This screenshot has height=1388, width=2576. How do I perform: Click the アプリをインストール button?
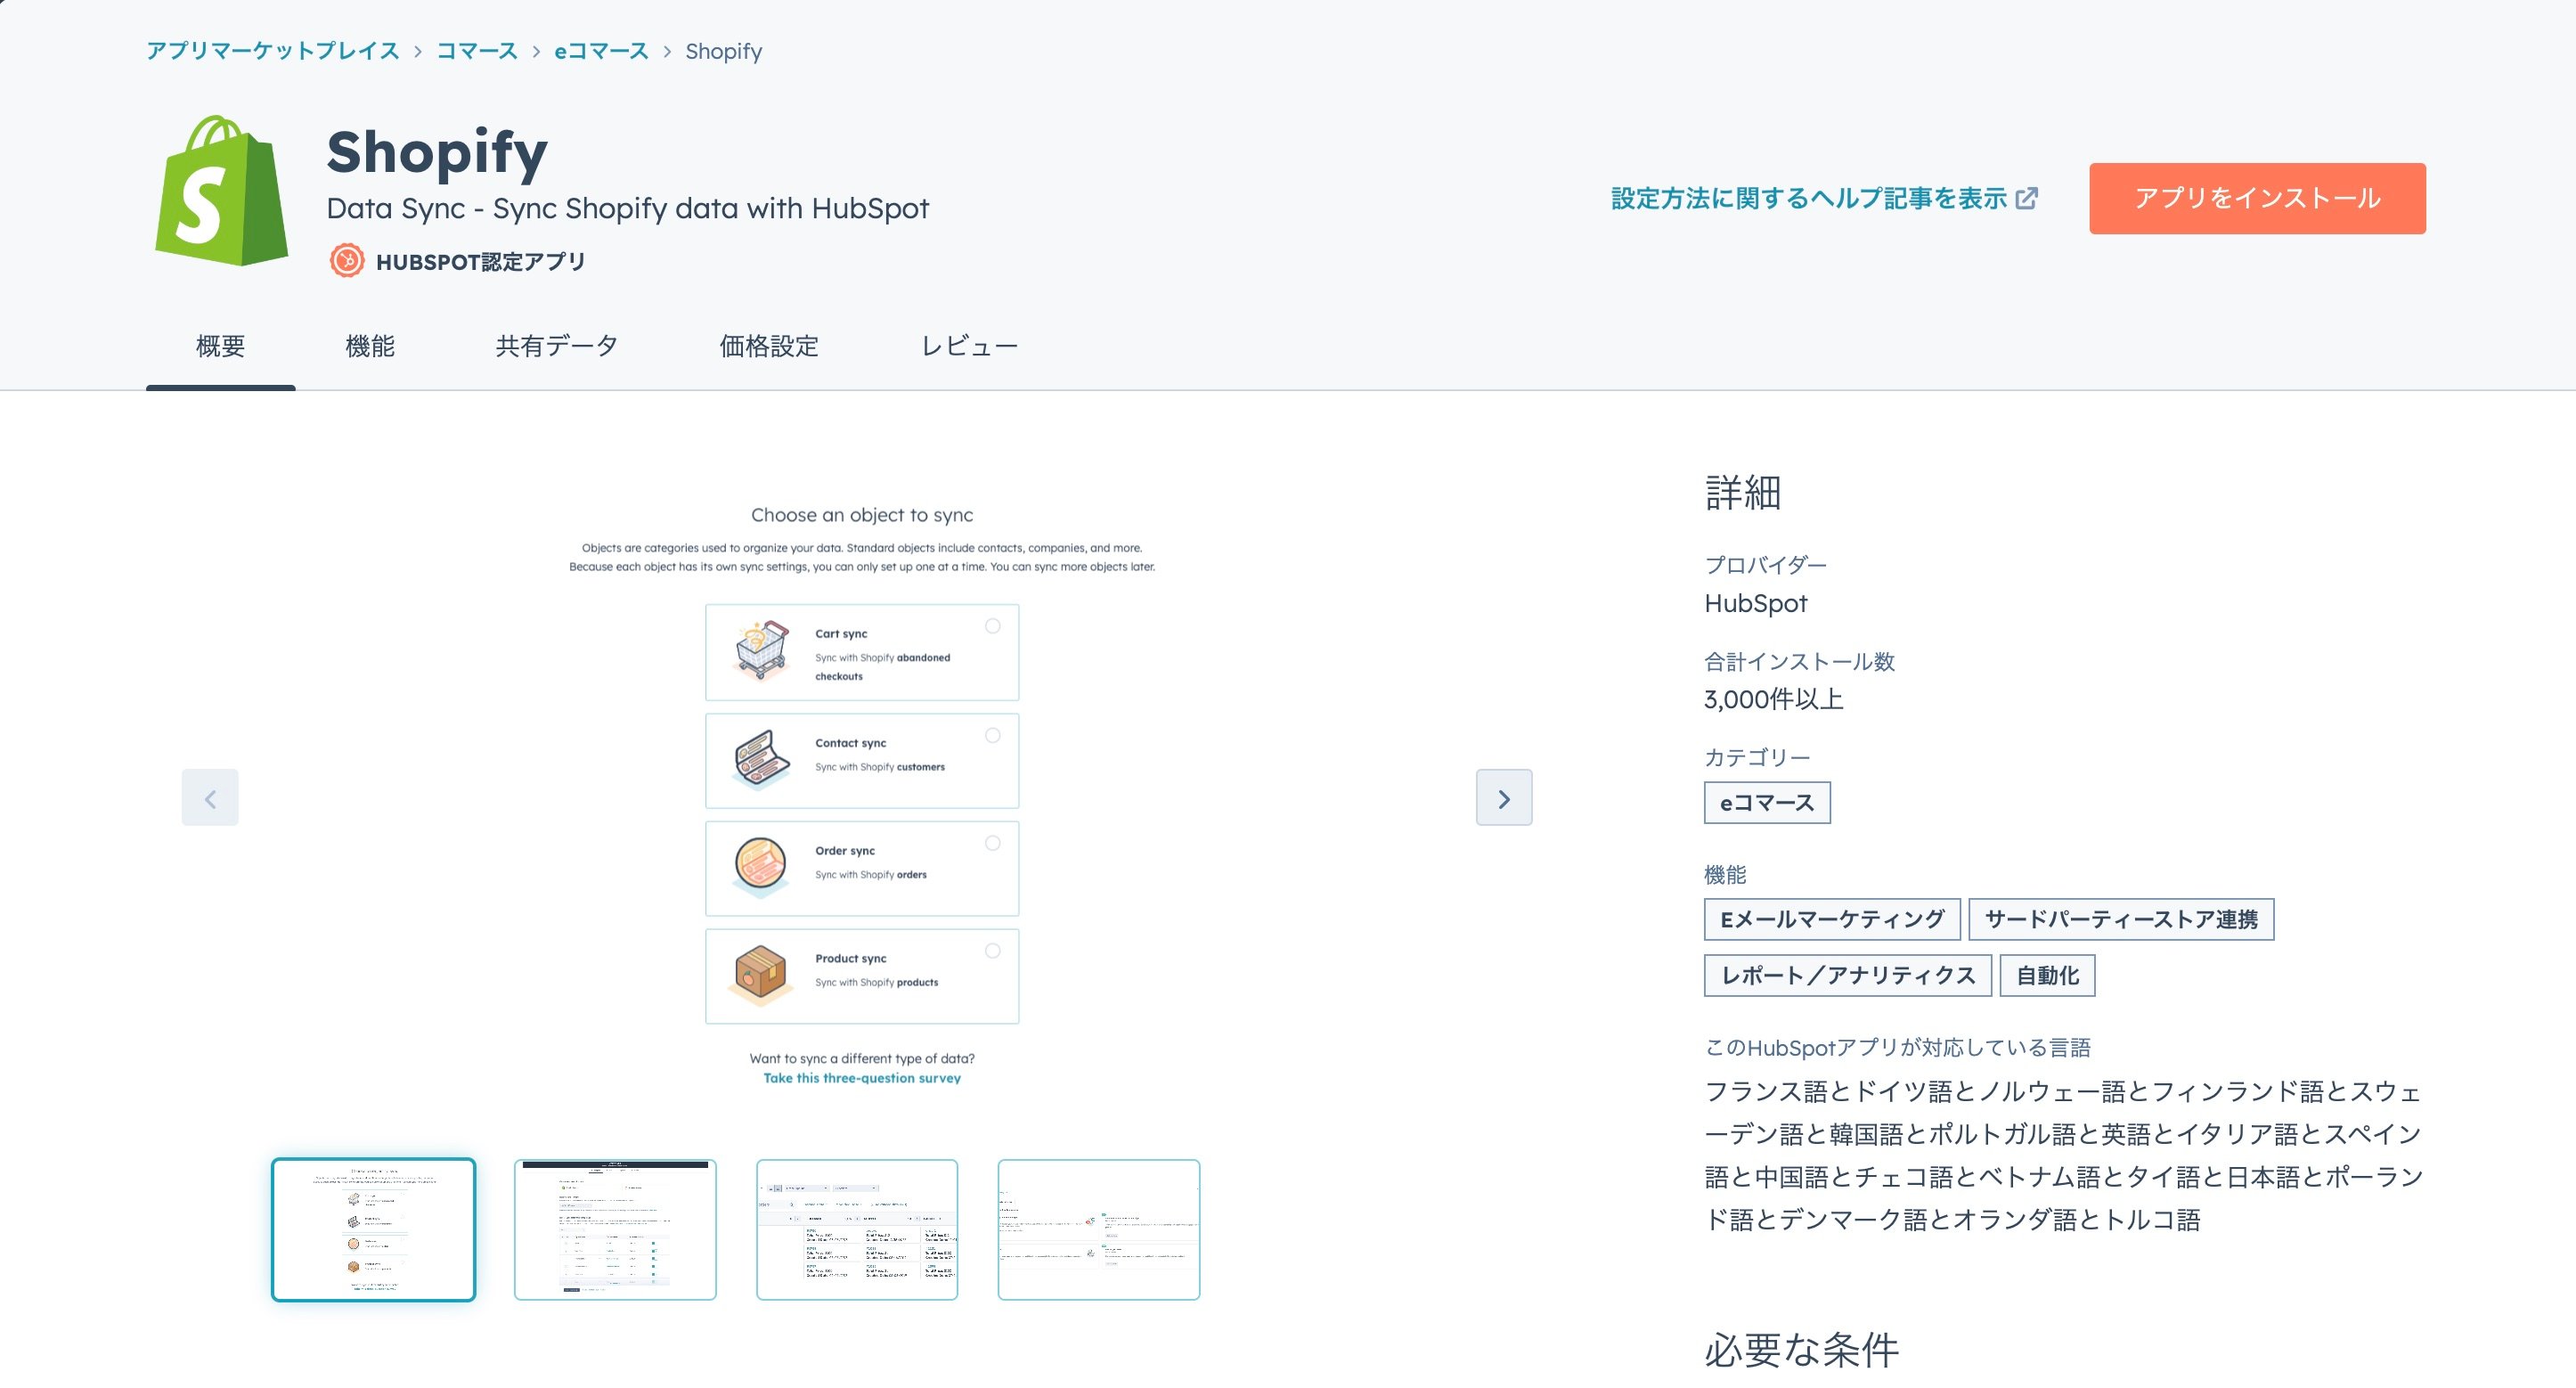(x=2257, y=198)
